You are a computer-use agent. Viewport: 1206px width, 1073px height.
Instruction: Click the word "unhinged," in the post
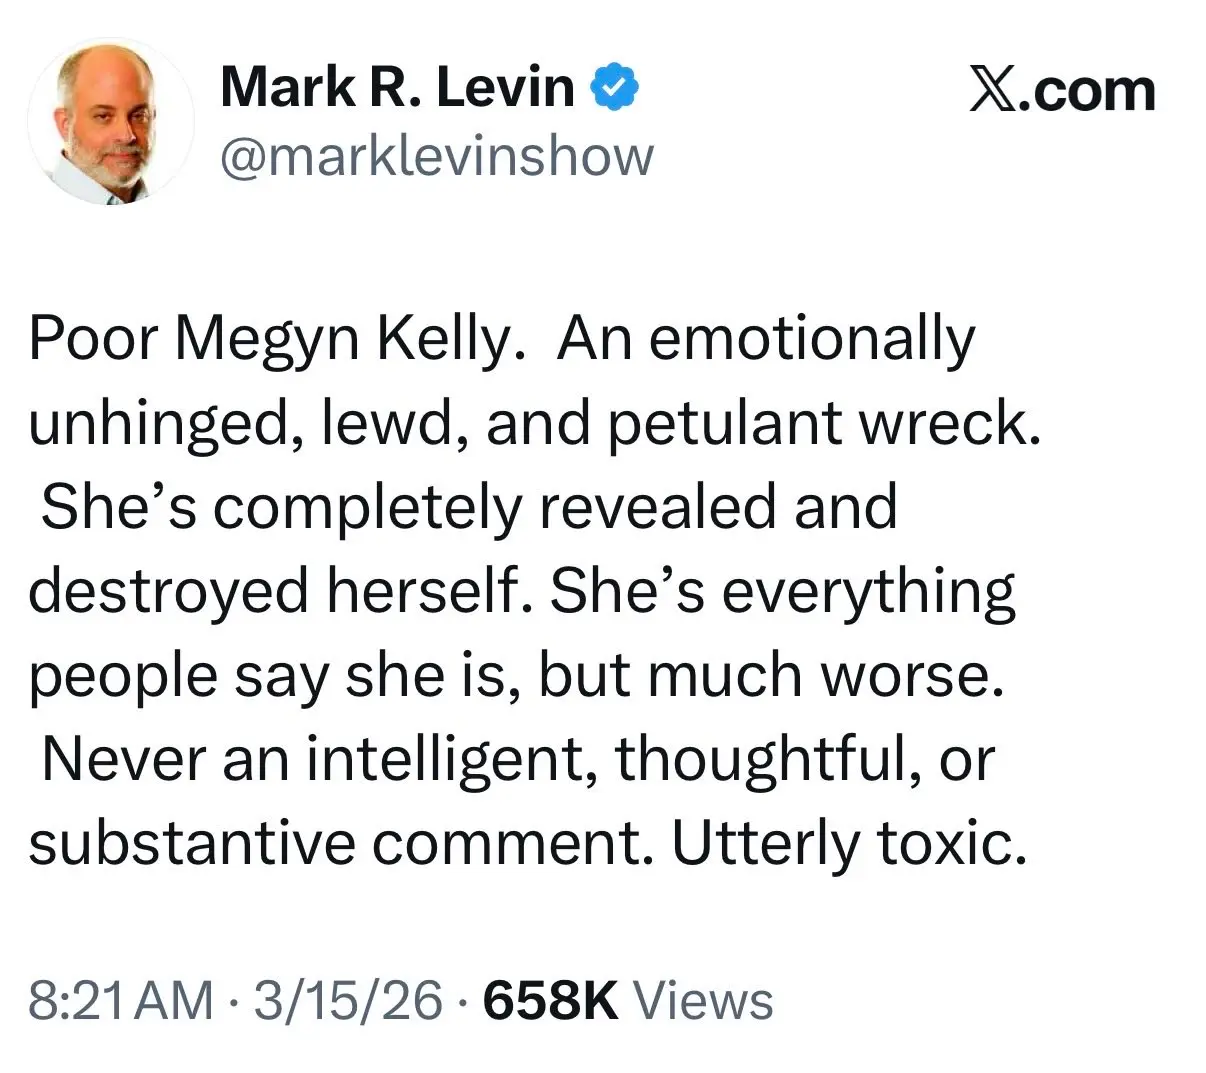tap(157, 425)
